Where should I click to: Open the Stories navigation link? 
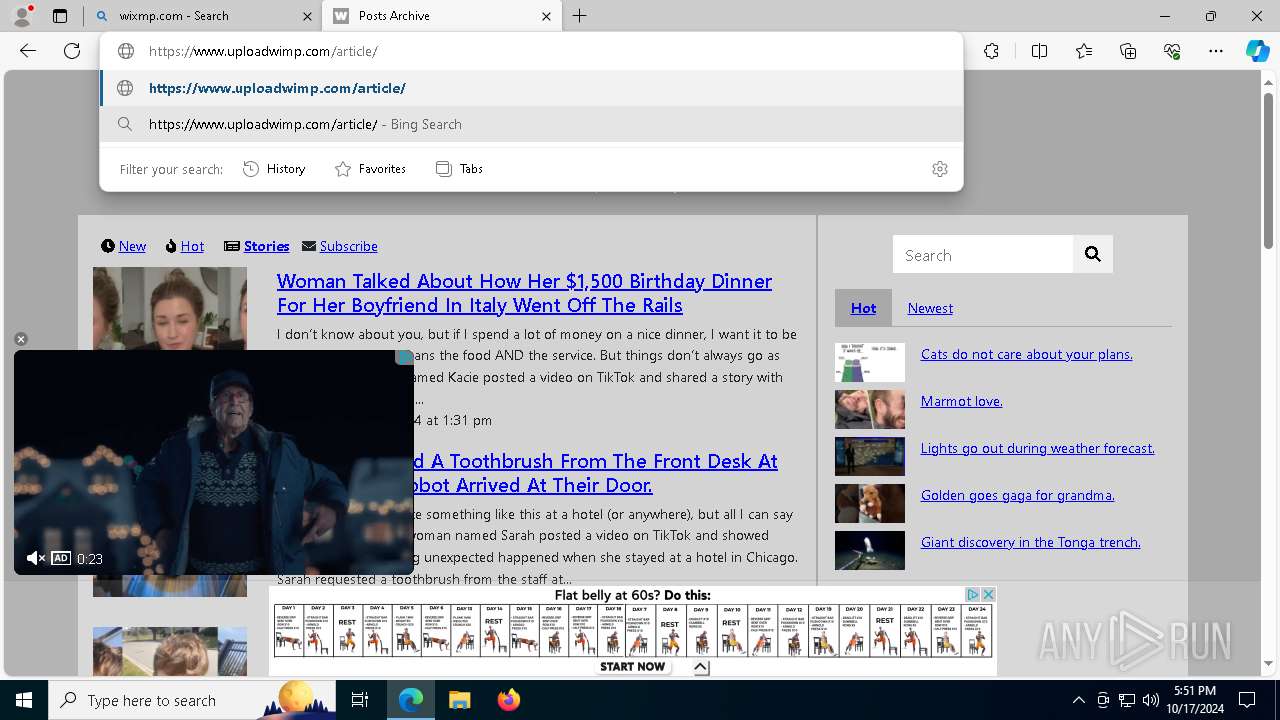[266, 246]
